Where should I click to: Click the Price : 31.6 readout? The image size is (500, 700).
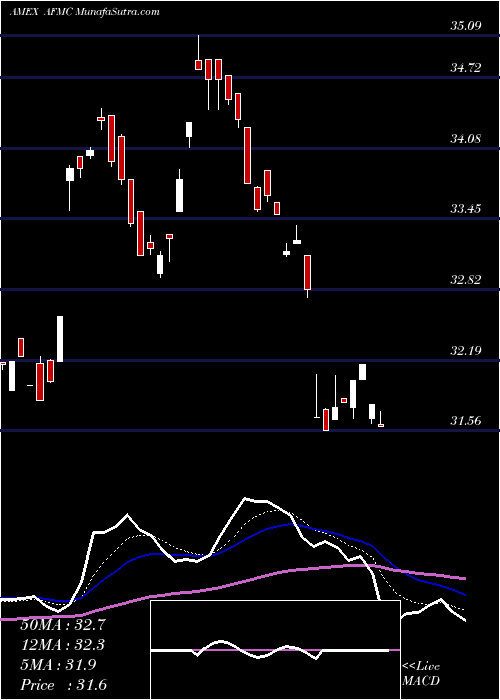62,685
